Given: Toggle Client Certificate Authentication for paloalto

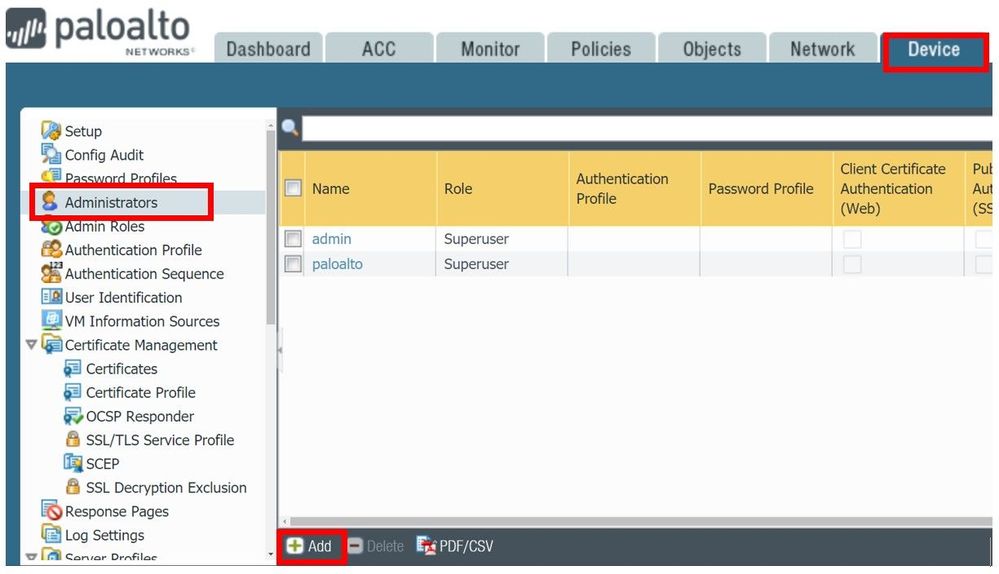Looking at the screenshot, I should [852, 264].
